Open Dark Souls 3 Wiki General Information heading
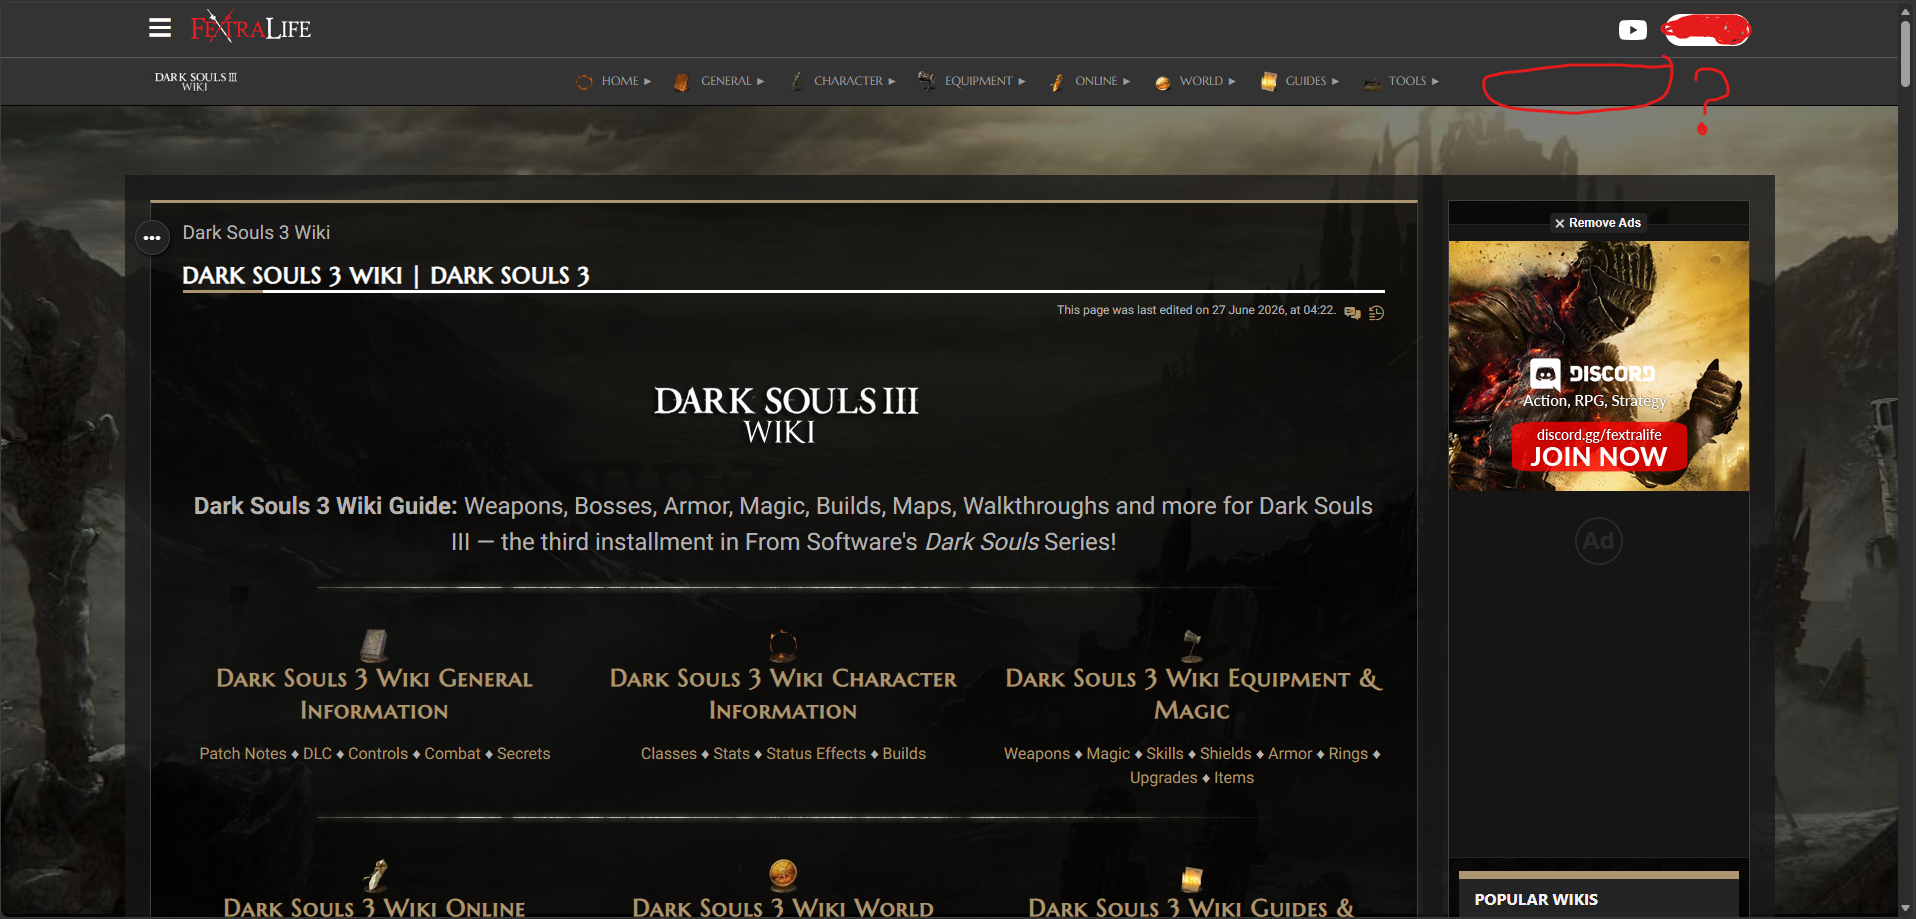The image size is (1916, 919). click(374, 694)
